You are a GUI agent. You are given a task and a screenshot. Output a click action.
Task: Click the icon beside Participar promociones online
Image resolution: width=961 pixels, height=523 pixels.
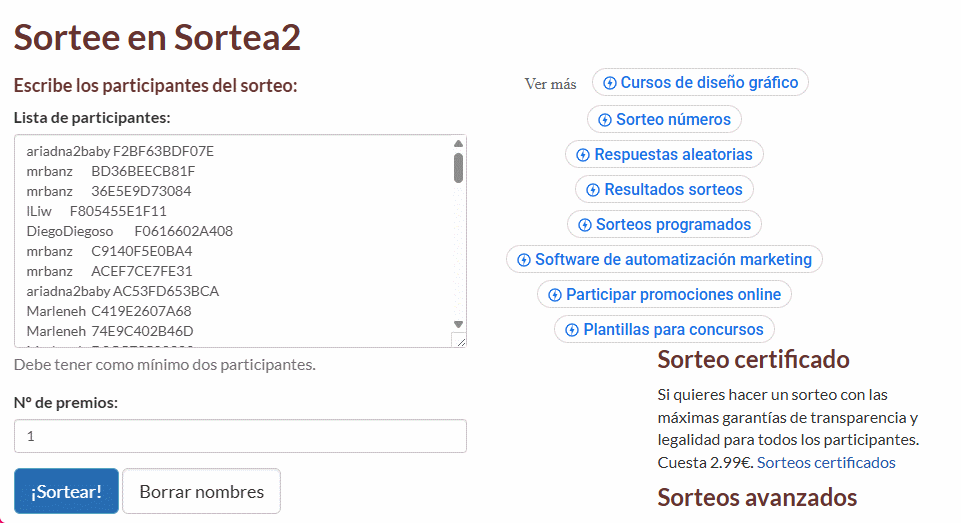(x=555, y=295)
